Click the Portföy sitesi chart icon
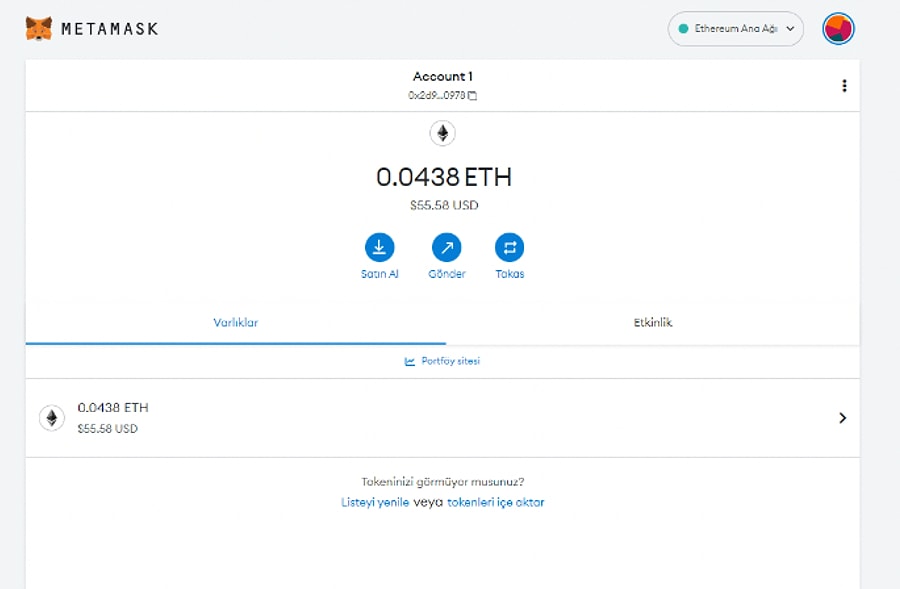The height and width of the screenshot is (589, 900). click(x=411, y=362)
